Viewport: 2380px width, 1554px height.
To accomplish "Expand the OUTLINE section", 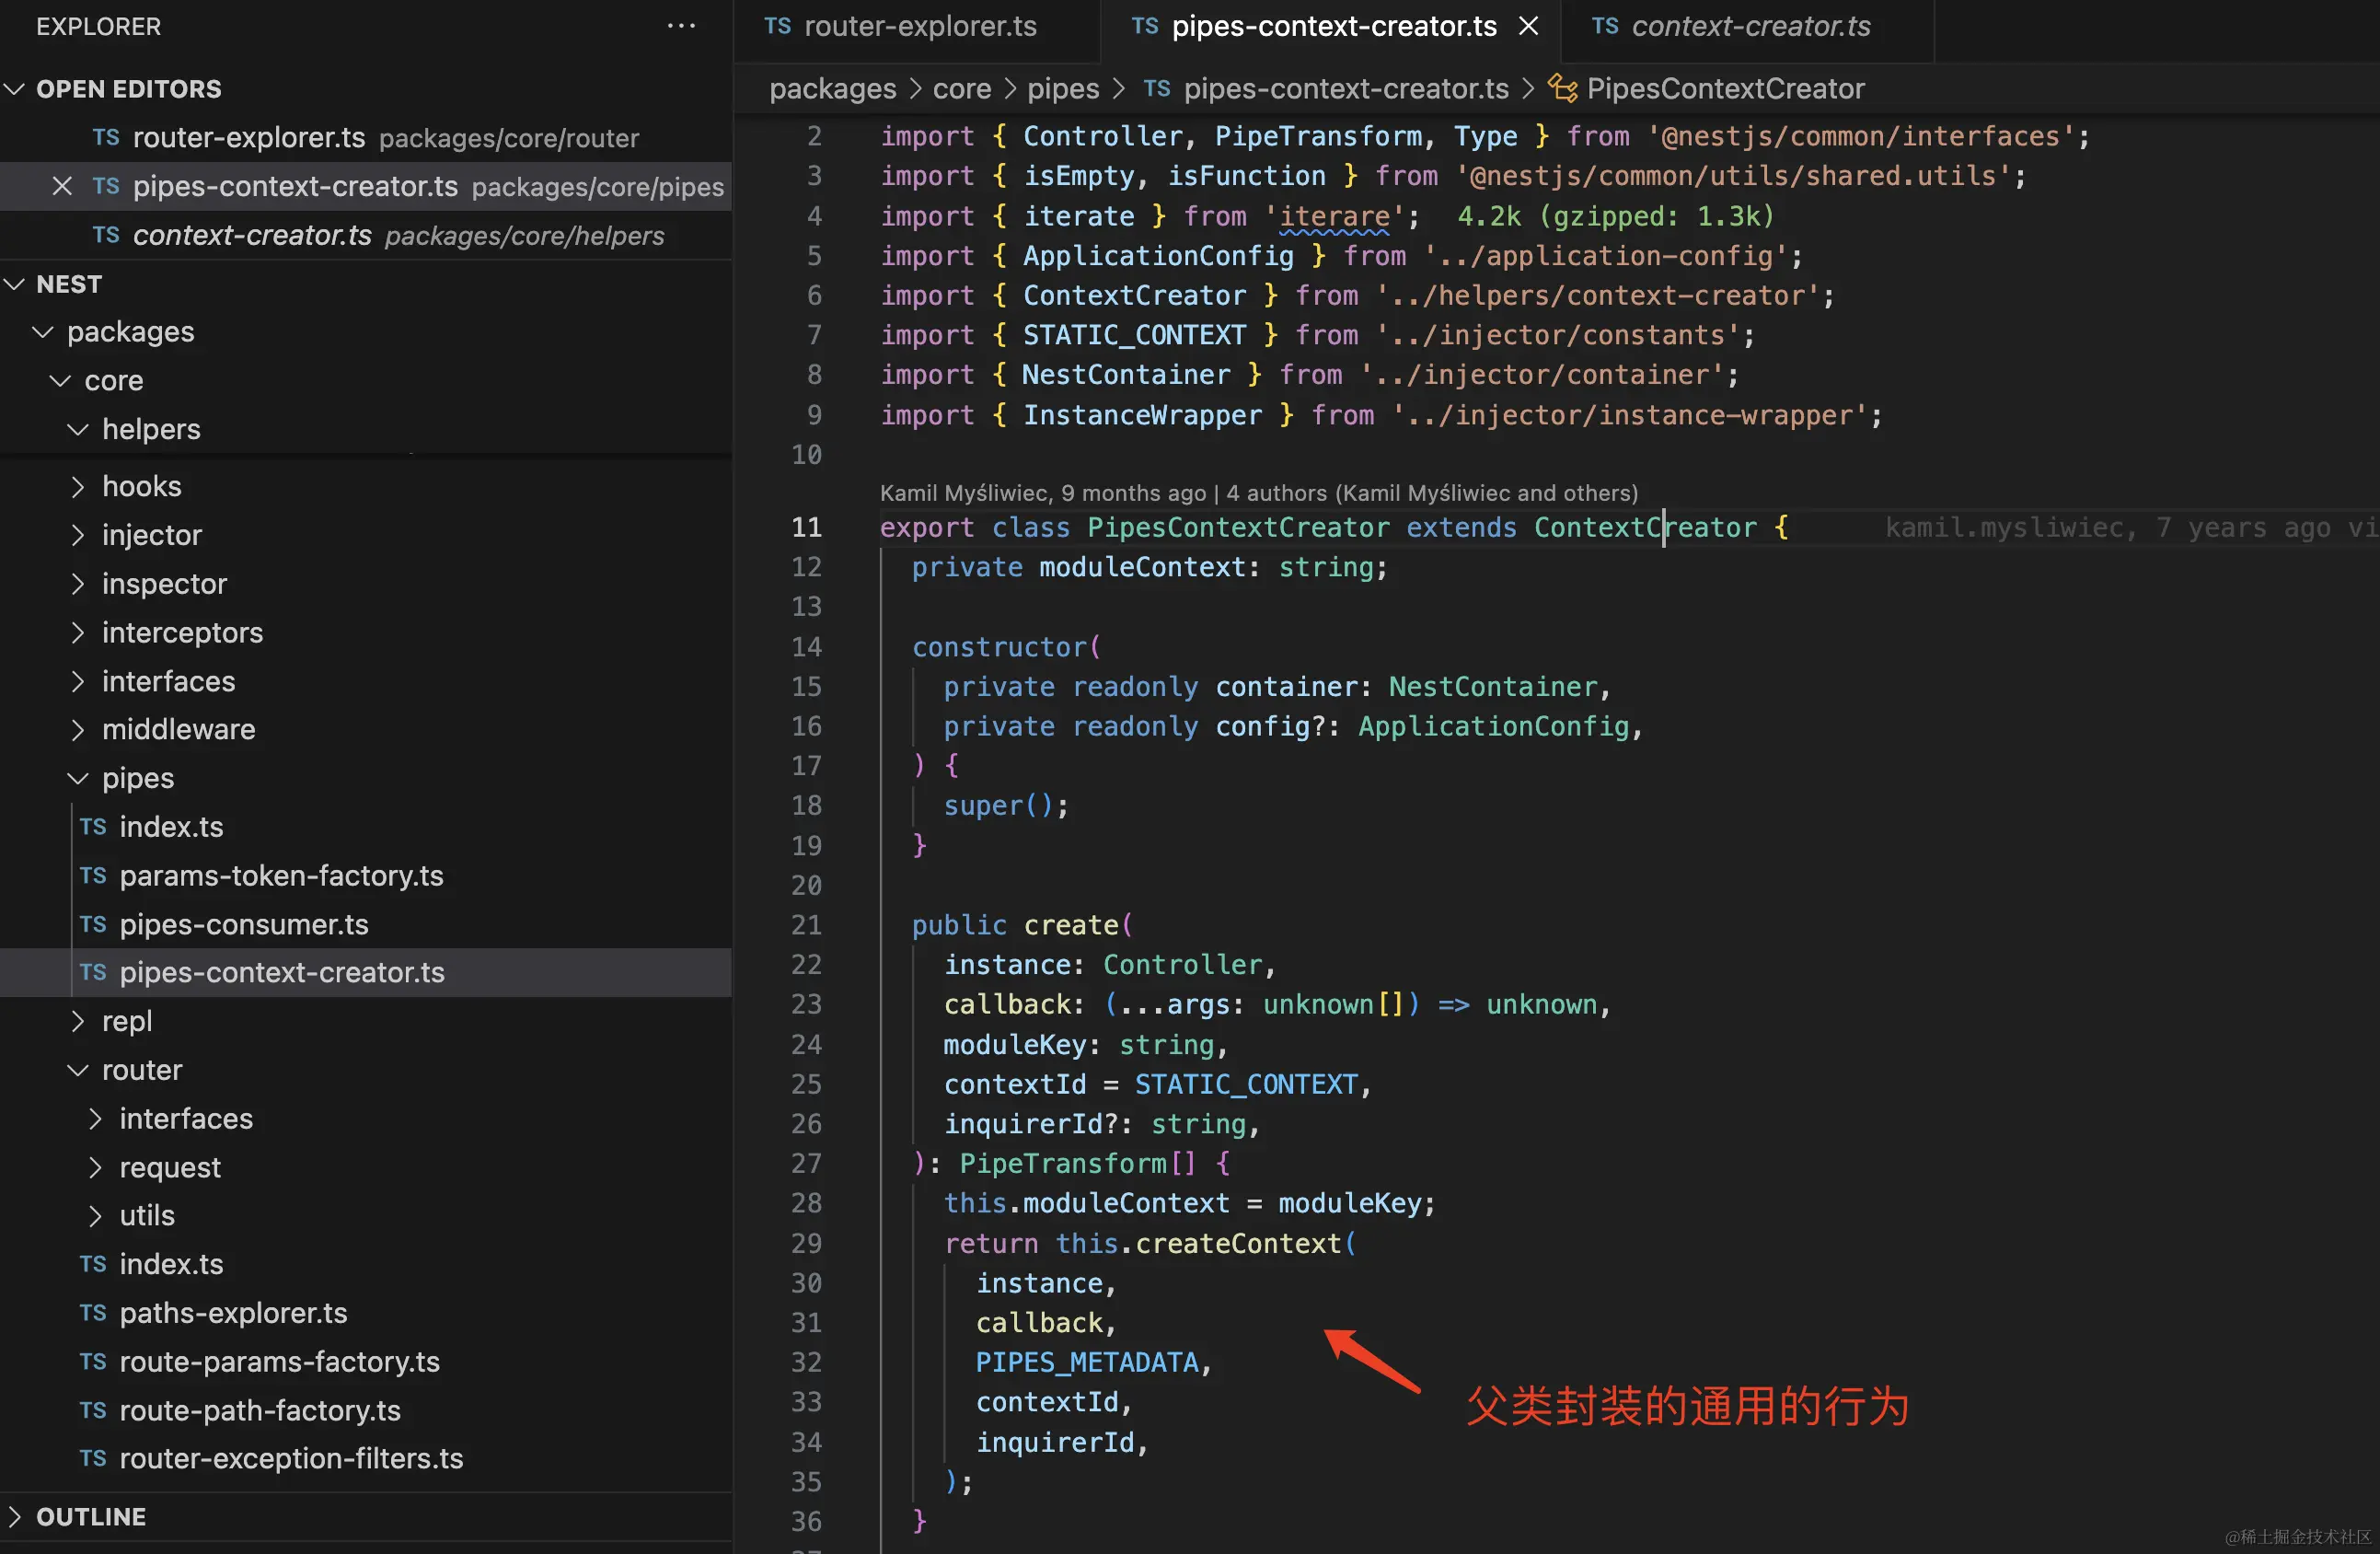I will tap(15, 1516).
